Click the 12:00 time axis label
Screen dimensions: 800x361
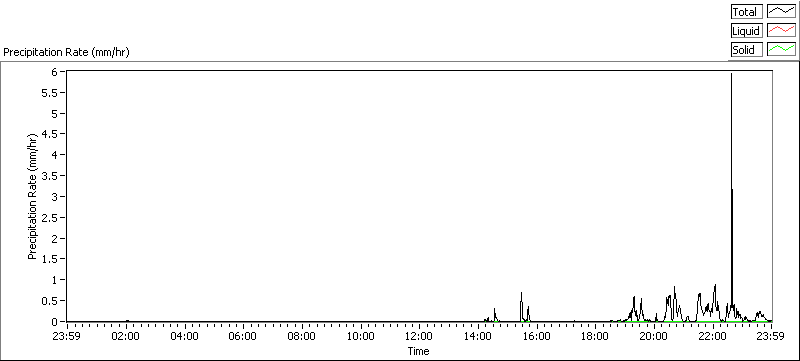[x=419, y=336]
